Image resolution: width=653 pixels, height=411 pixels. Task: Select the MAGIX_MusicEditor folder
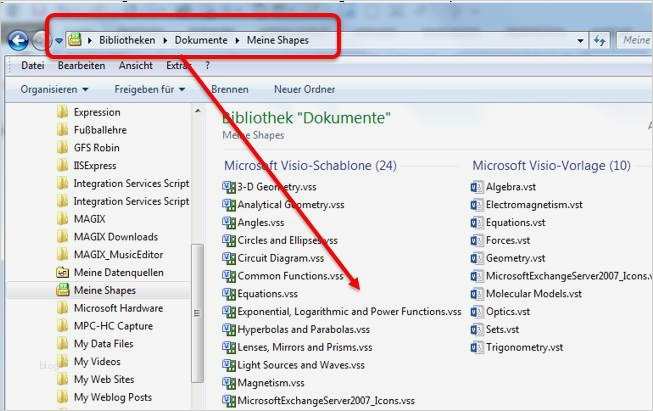(118, 254)
